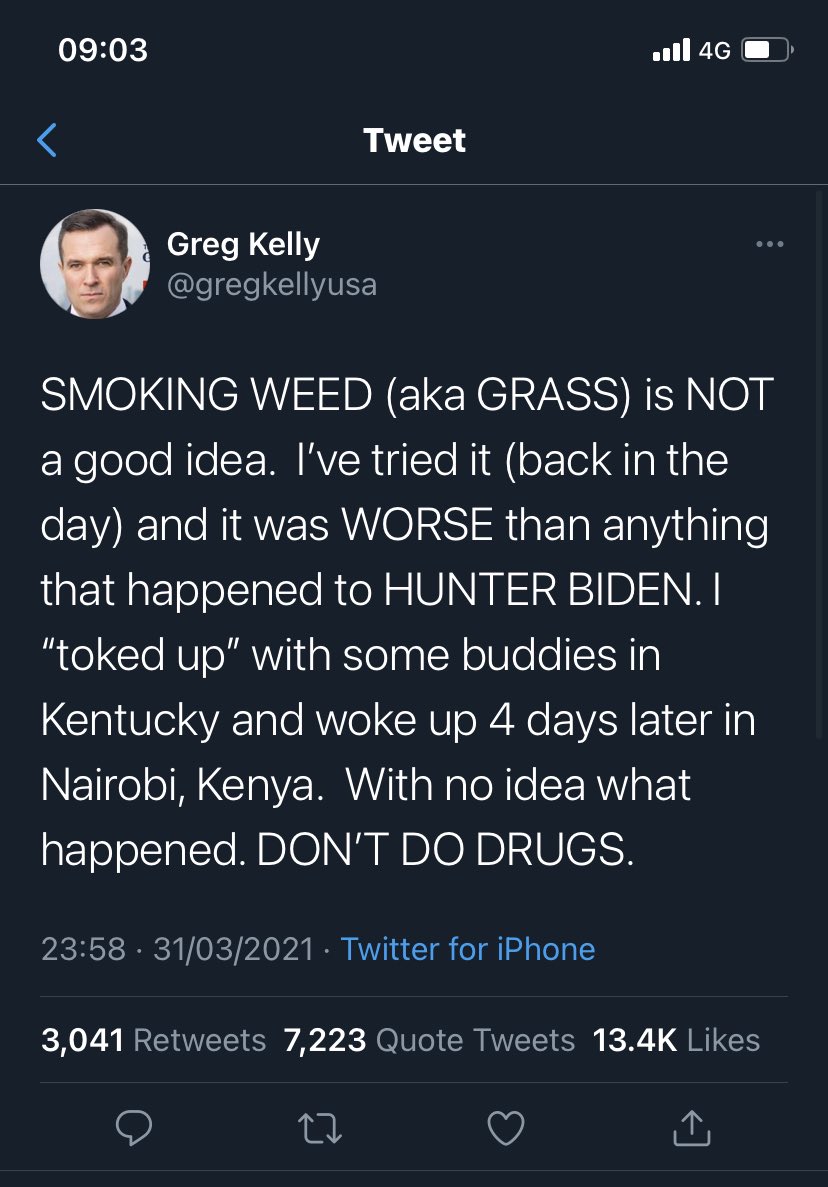Open the three-dot tweet options menu
Screen dimensions: 828x1187
pyautogui.click(x=770, y=244)
